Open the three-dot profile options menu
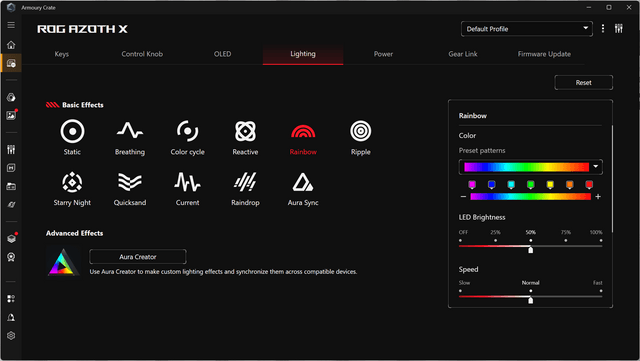640x361 pixels. pos(603,29)
